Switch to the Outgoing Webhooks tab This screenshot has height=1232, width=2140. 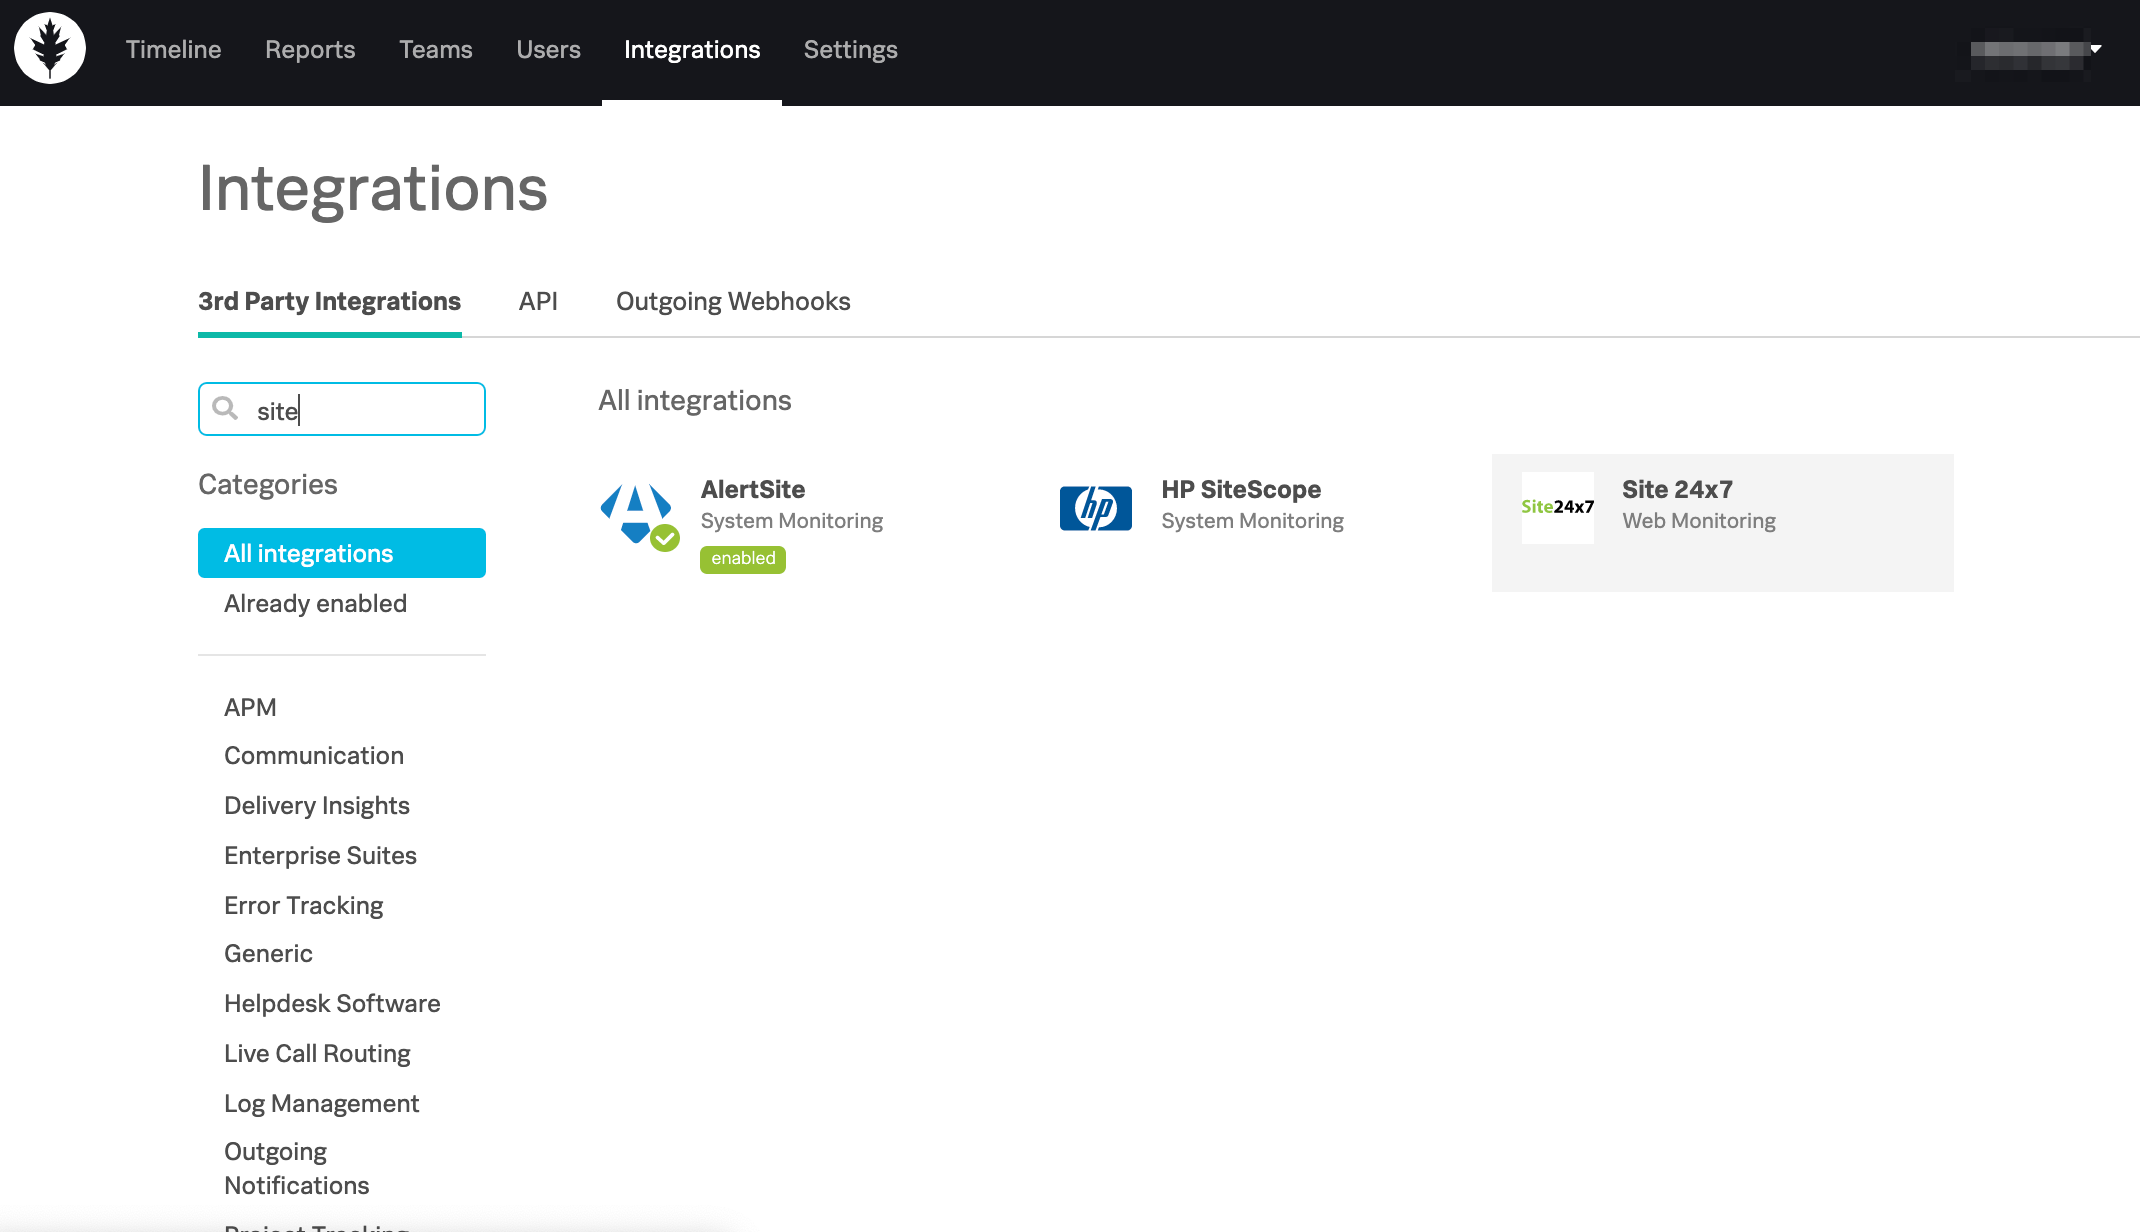(x=733, y=300)
